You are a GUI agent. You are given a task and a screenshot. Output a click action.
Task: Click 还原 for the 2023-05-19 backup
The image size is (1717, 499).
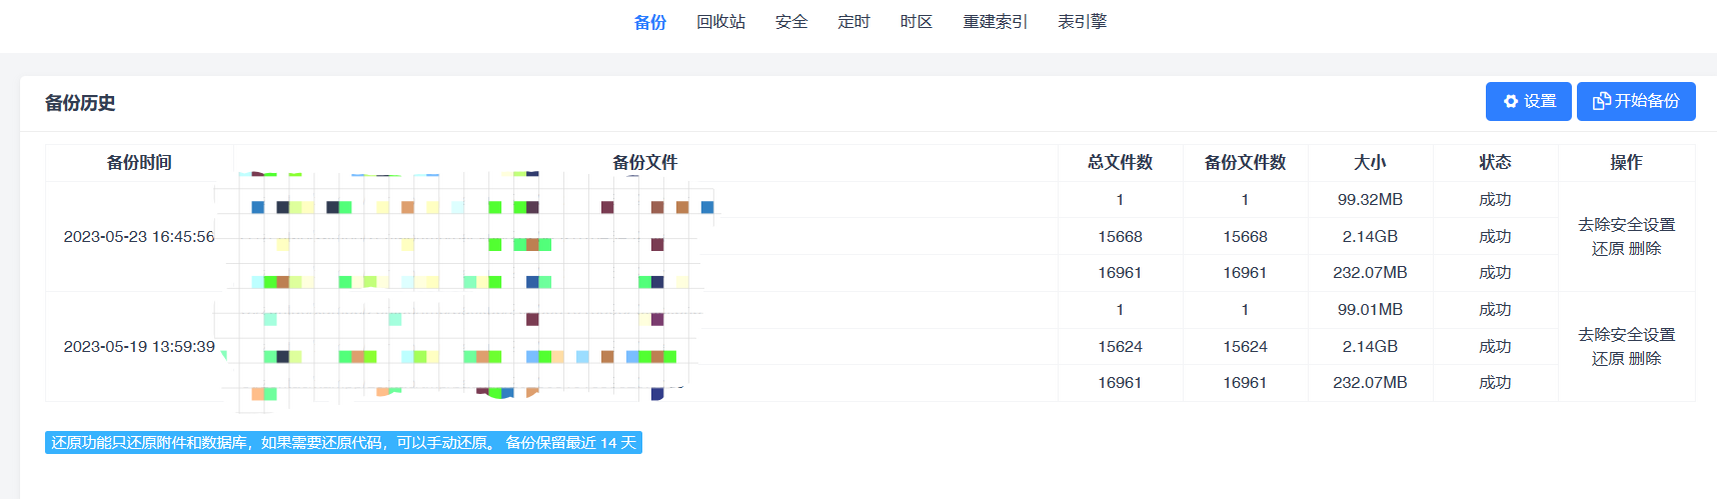1607,359
